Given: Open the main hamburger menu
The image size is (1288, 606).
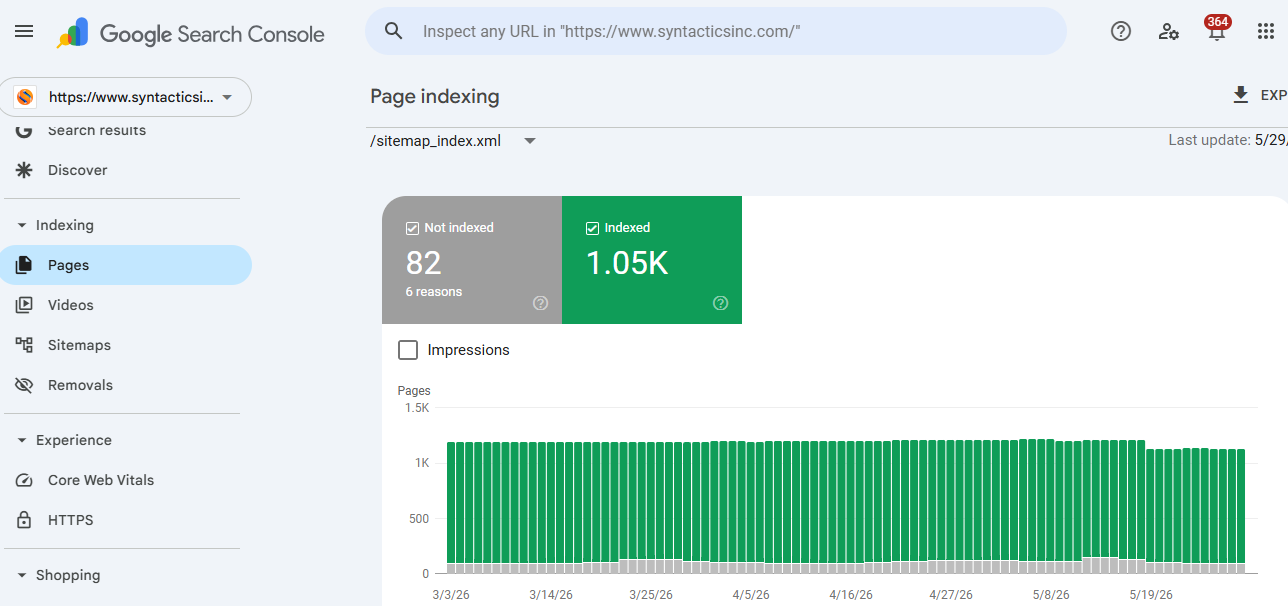Looking at the screenshot, I should 24,32.
